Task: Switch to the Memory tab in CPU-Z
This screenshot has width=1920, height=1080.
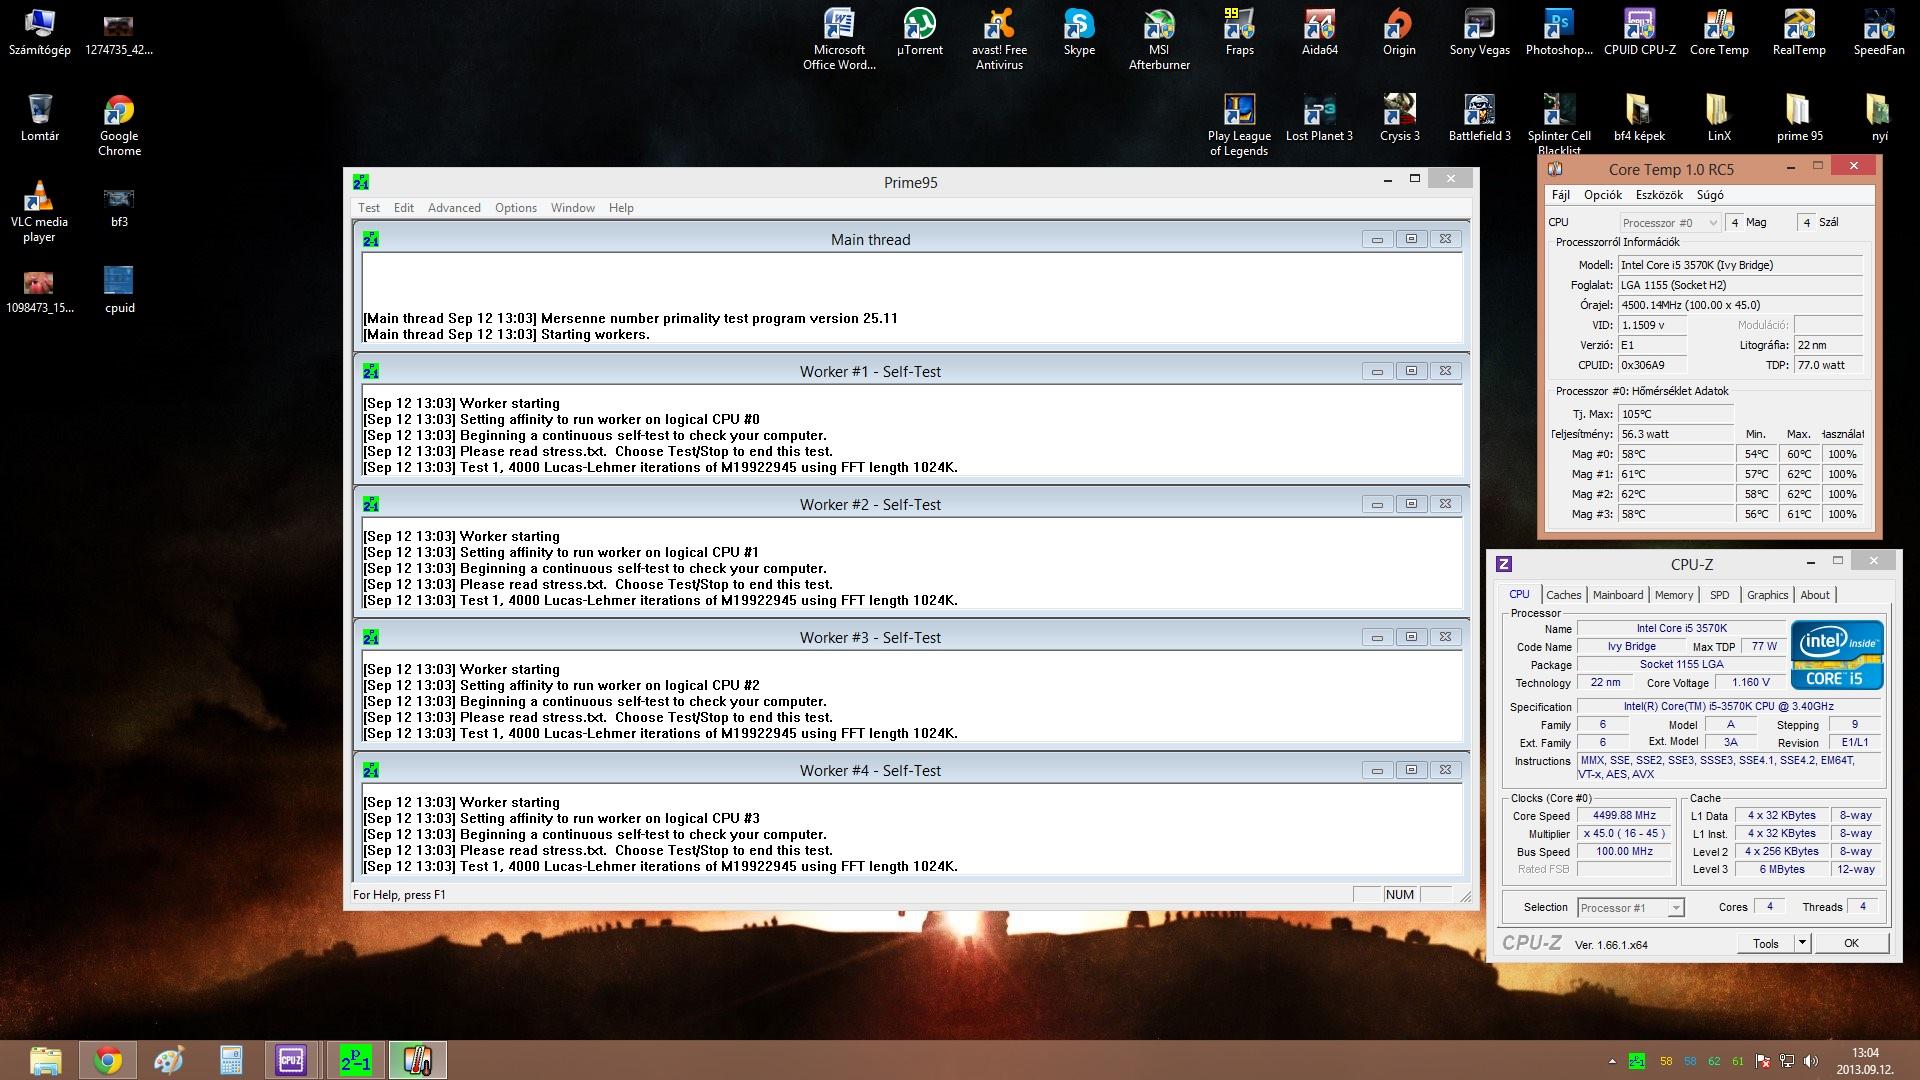Action: [x=1674, y=595]
